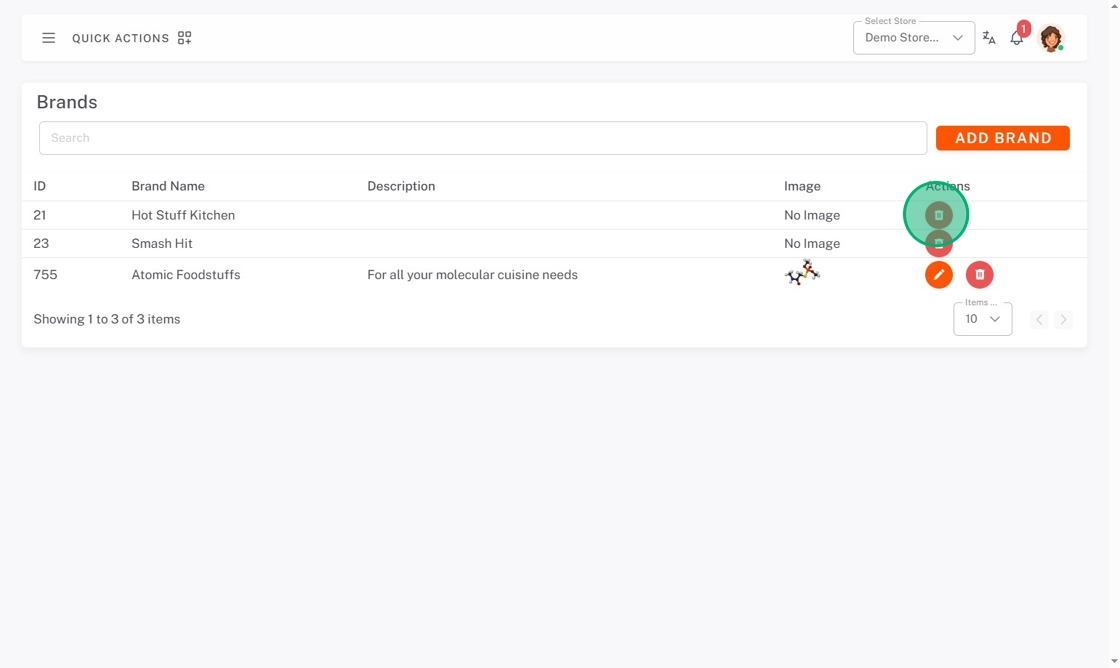Sort by the ID column header
1120x668 pixels.
[40, 186]
